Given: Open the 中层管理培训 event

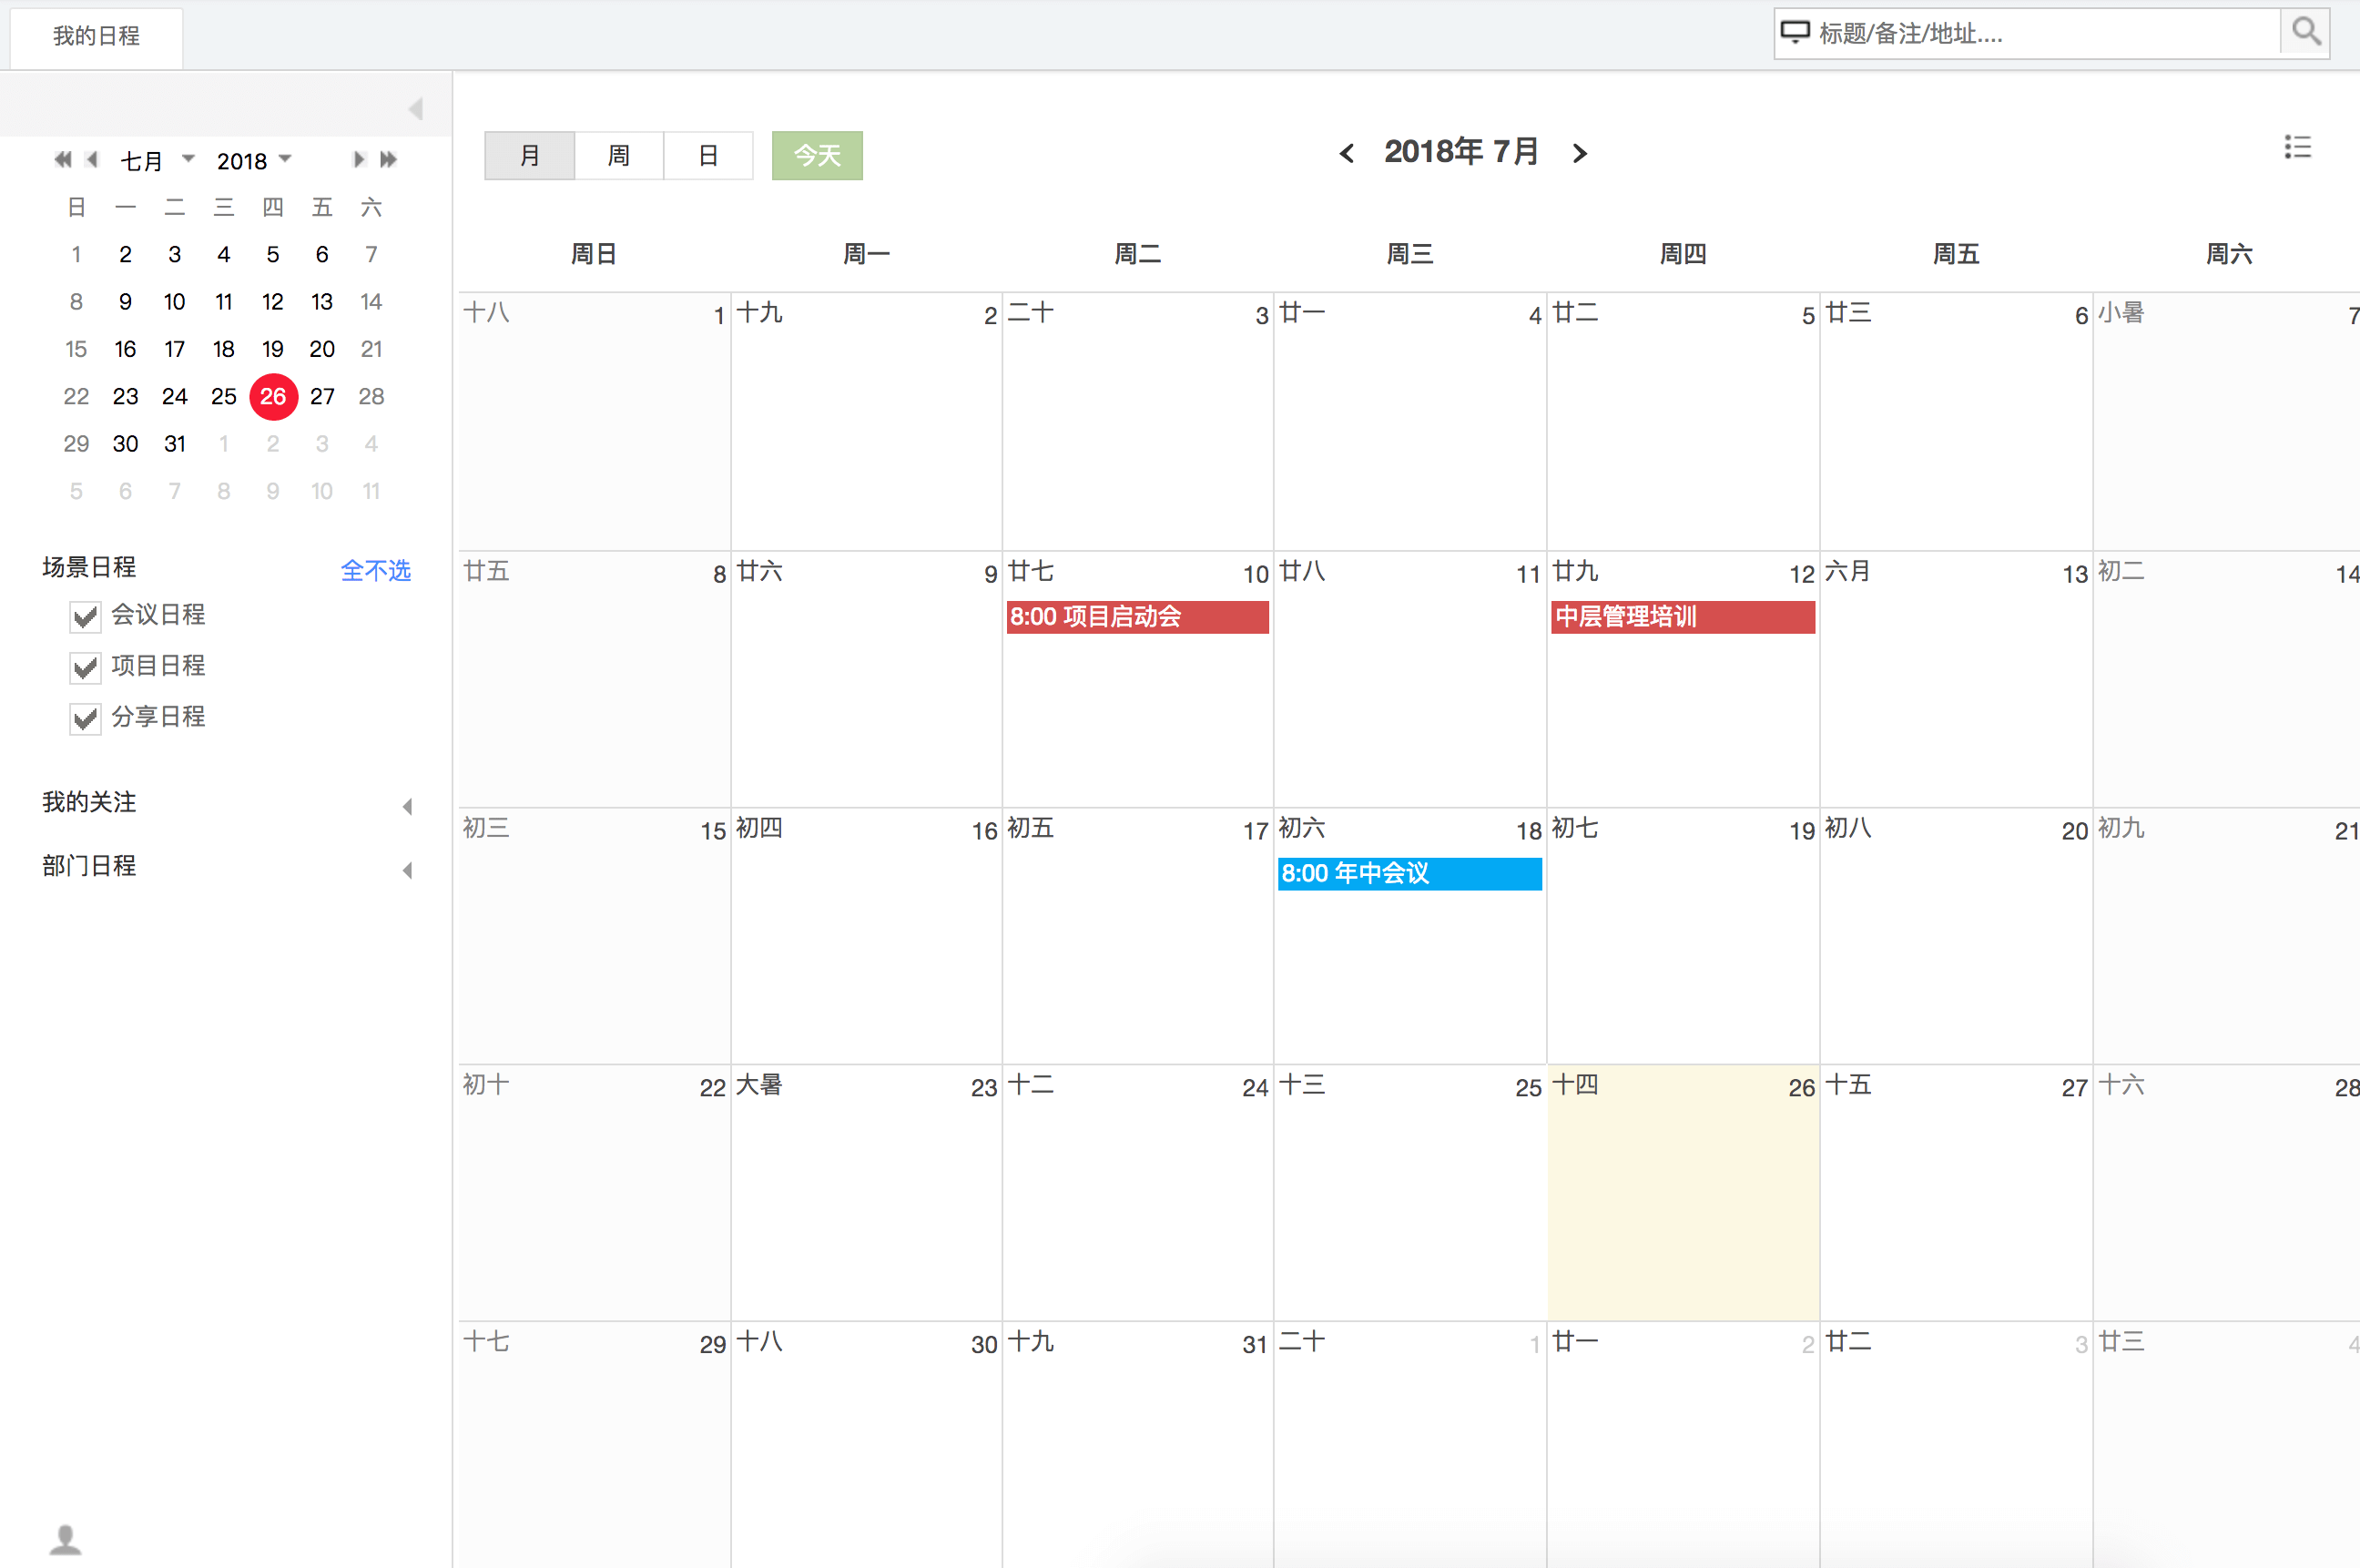Looking at the screenshot, I should click(1683, 617).
